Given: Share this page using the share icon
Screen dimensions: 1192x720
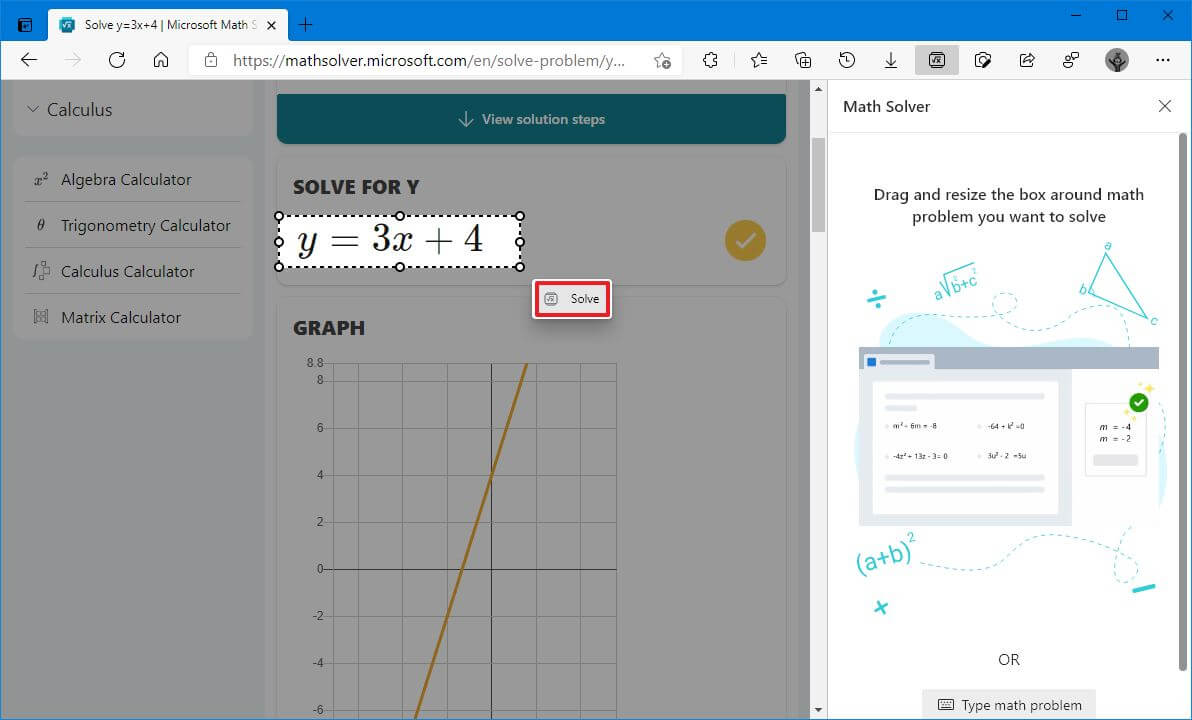Looking at the screenshot, I should click(1026, 60).
